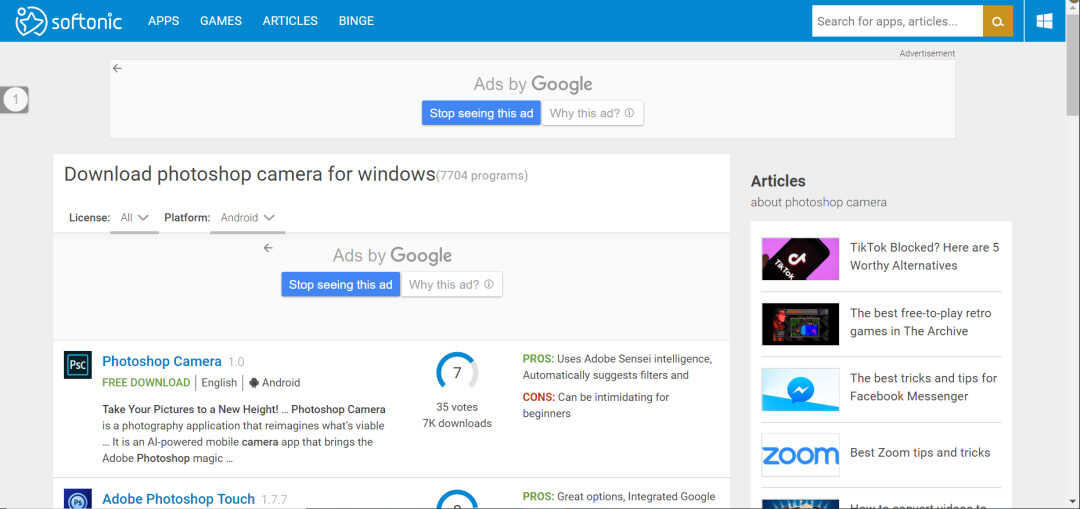
Task: Click the 'Articles' sidebar heading
Action: click(778, 180)
